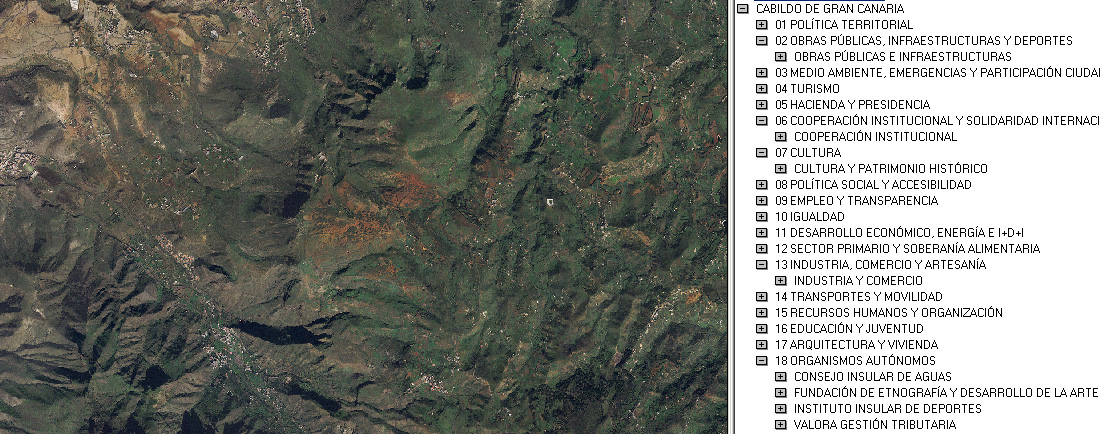
Task: Select VALORA GESTIÓN TRIBUTARIA label
Action: pyautogui.click(x=875, y=425)
